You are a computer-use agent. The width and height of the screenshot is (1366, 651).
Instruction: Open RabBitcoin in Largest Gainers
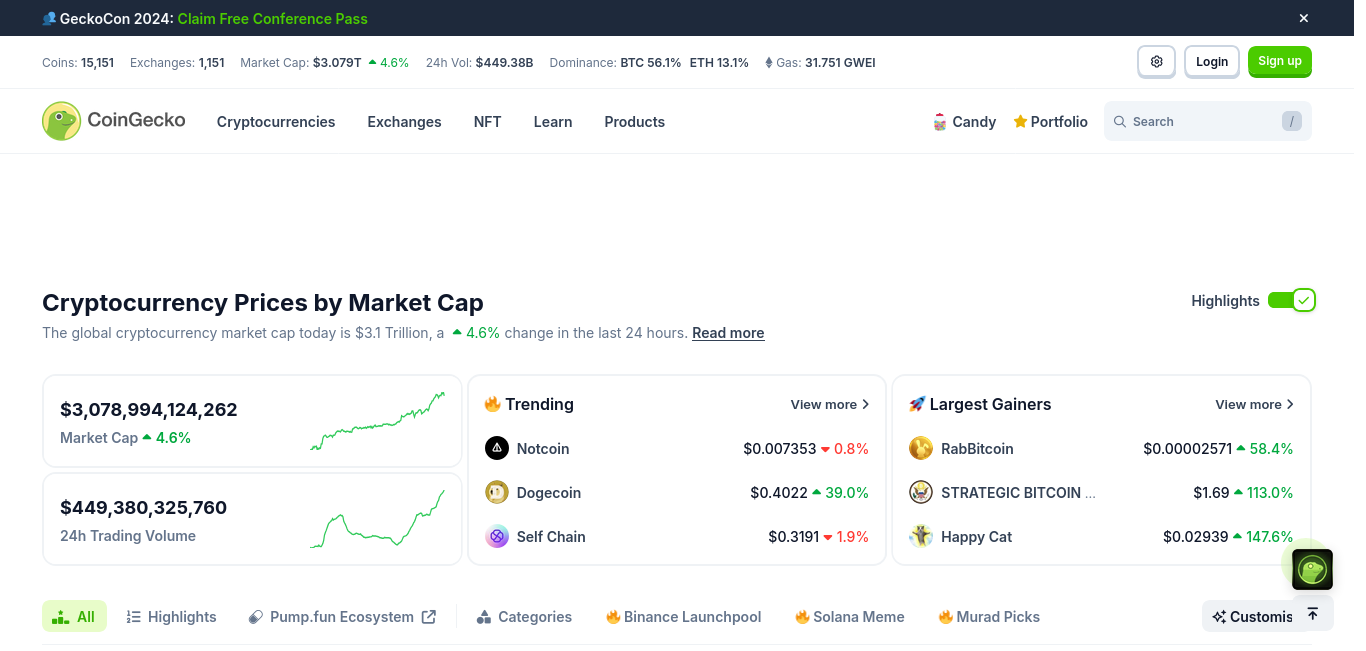pyautogui.click(x=1101, y=448)
